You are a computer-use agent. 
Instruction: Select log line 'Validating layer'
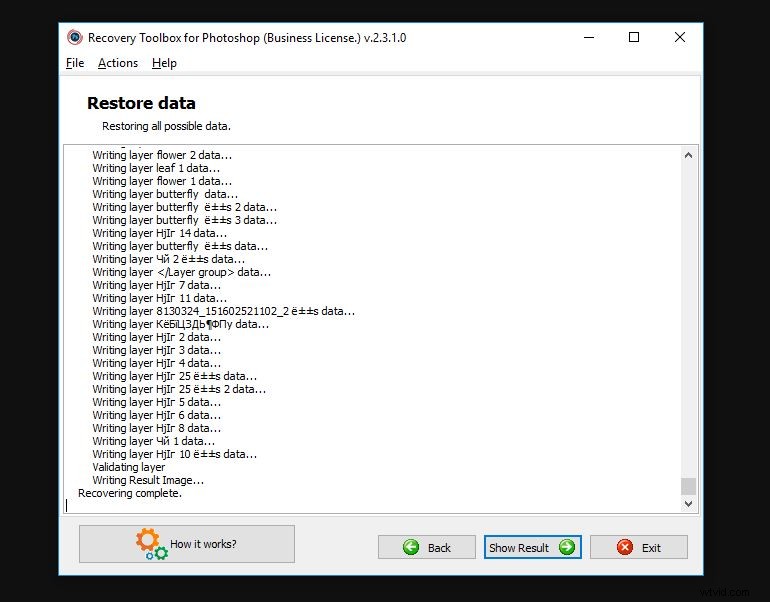pos(129,467)
